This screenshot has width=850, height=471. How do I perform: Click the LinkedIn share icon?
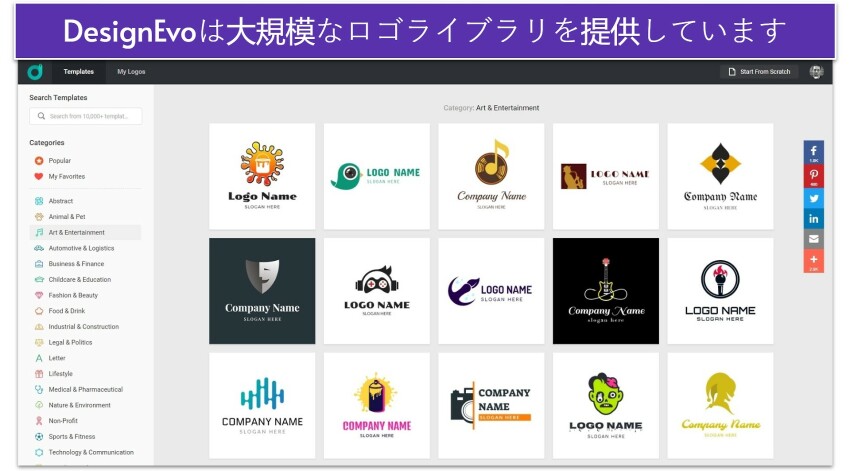point(813,218)
